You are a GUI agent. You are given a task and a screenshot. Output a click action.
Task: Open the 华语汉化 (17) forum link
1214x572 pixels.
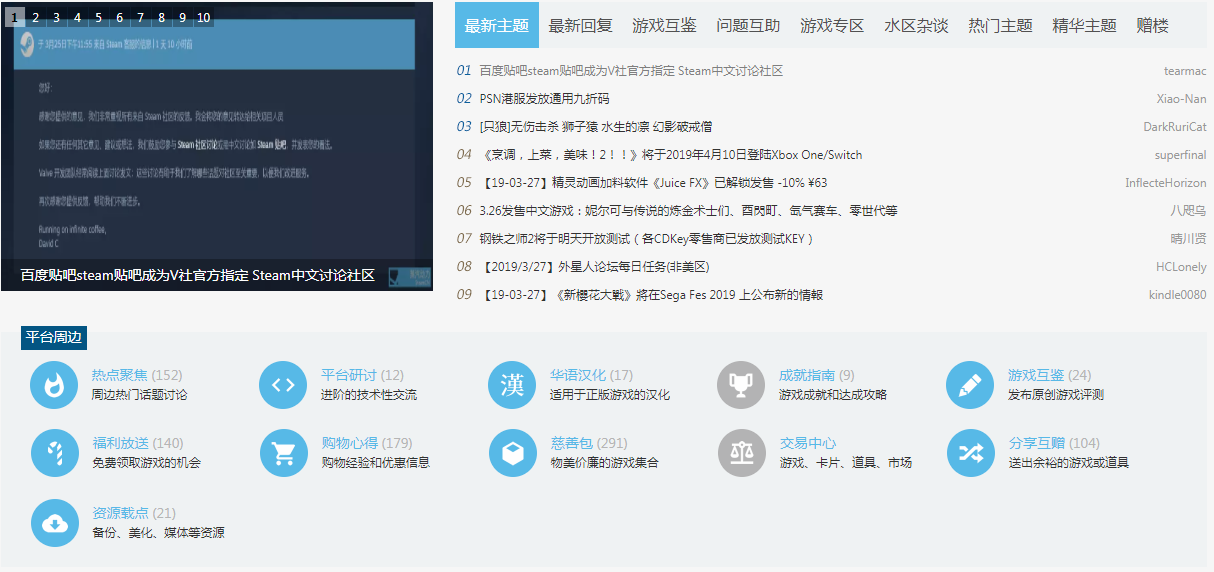coord(591,375)
